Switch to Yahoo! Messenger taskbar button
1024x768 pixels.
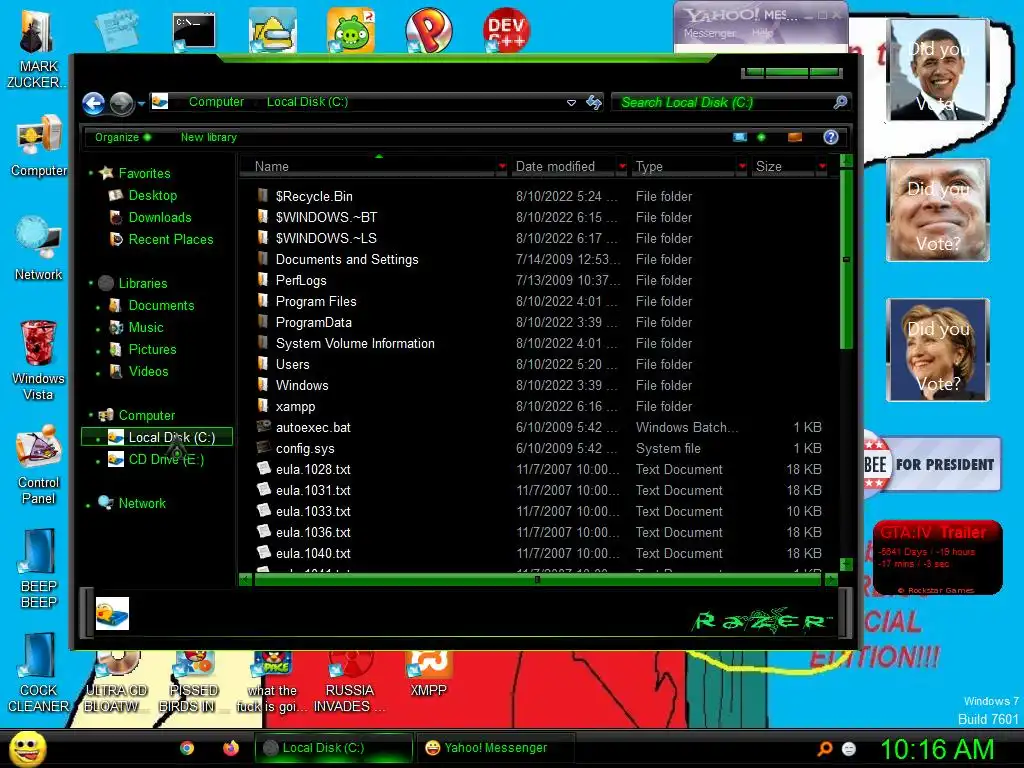coord(495,748)
